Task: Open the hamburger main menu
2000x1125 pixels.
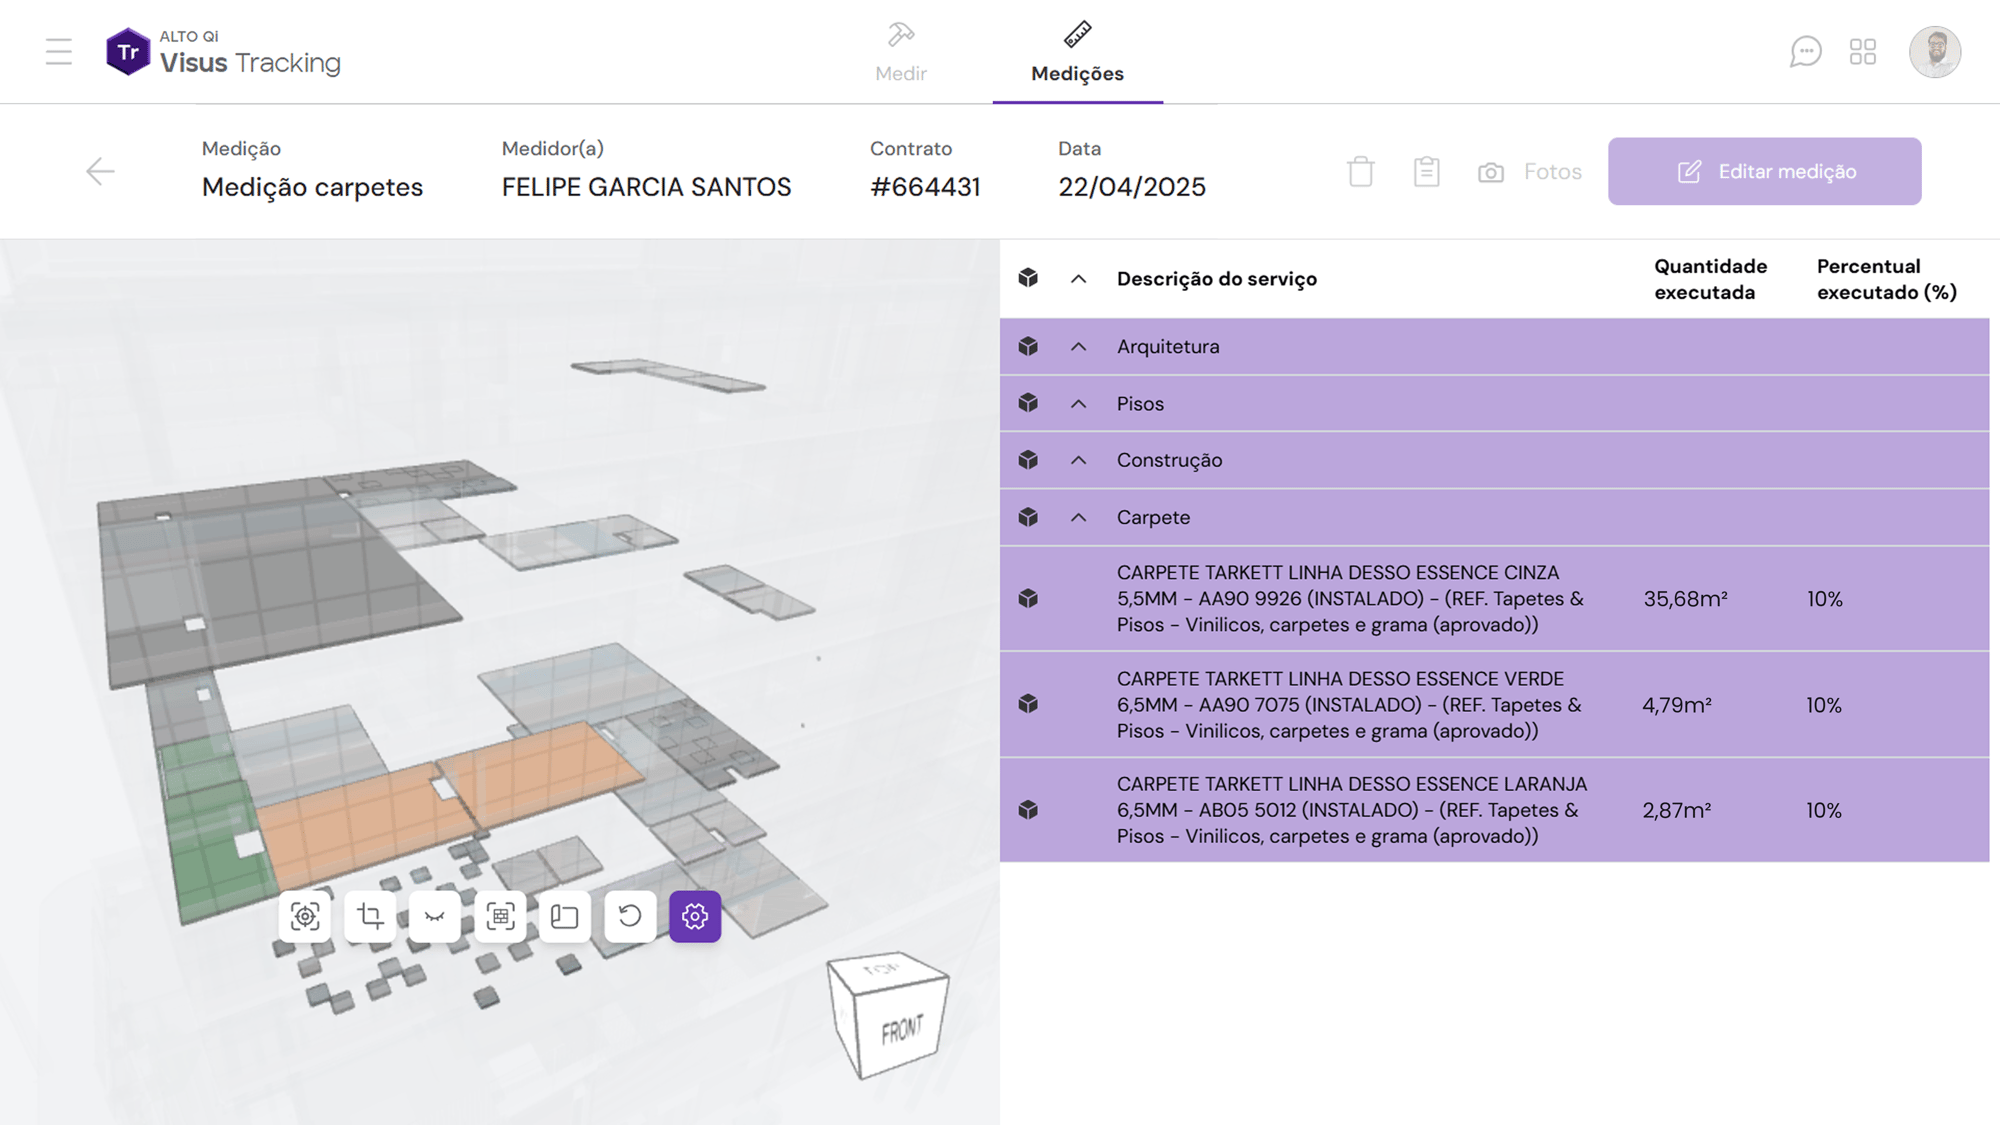Action: pos(59,52)
